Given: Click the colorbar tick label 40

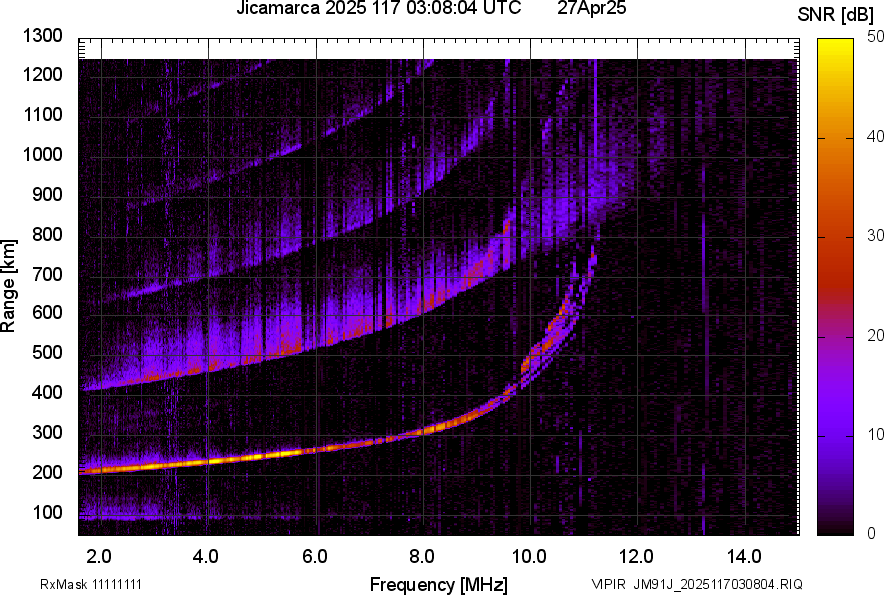Looking at the screenshot, I should pos(876,136).
